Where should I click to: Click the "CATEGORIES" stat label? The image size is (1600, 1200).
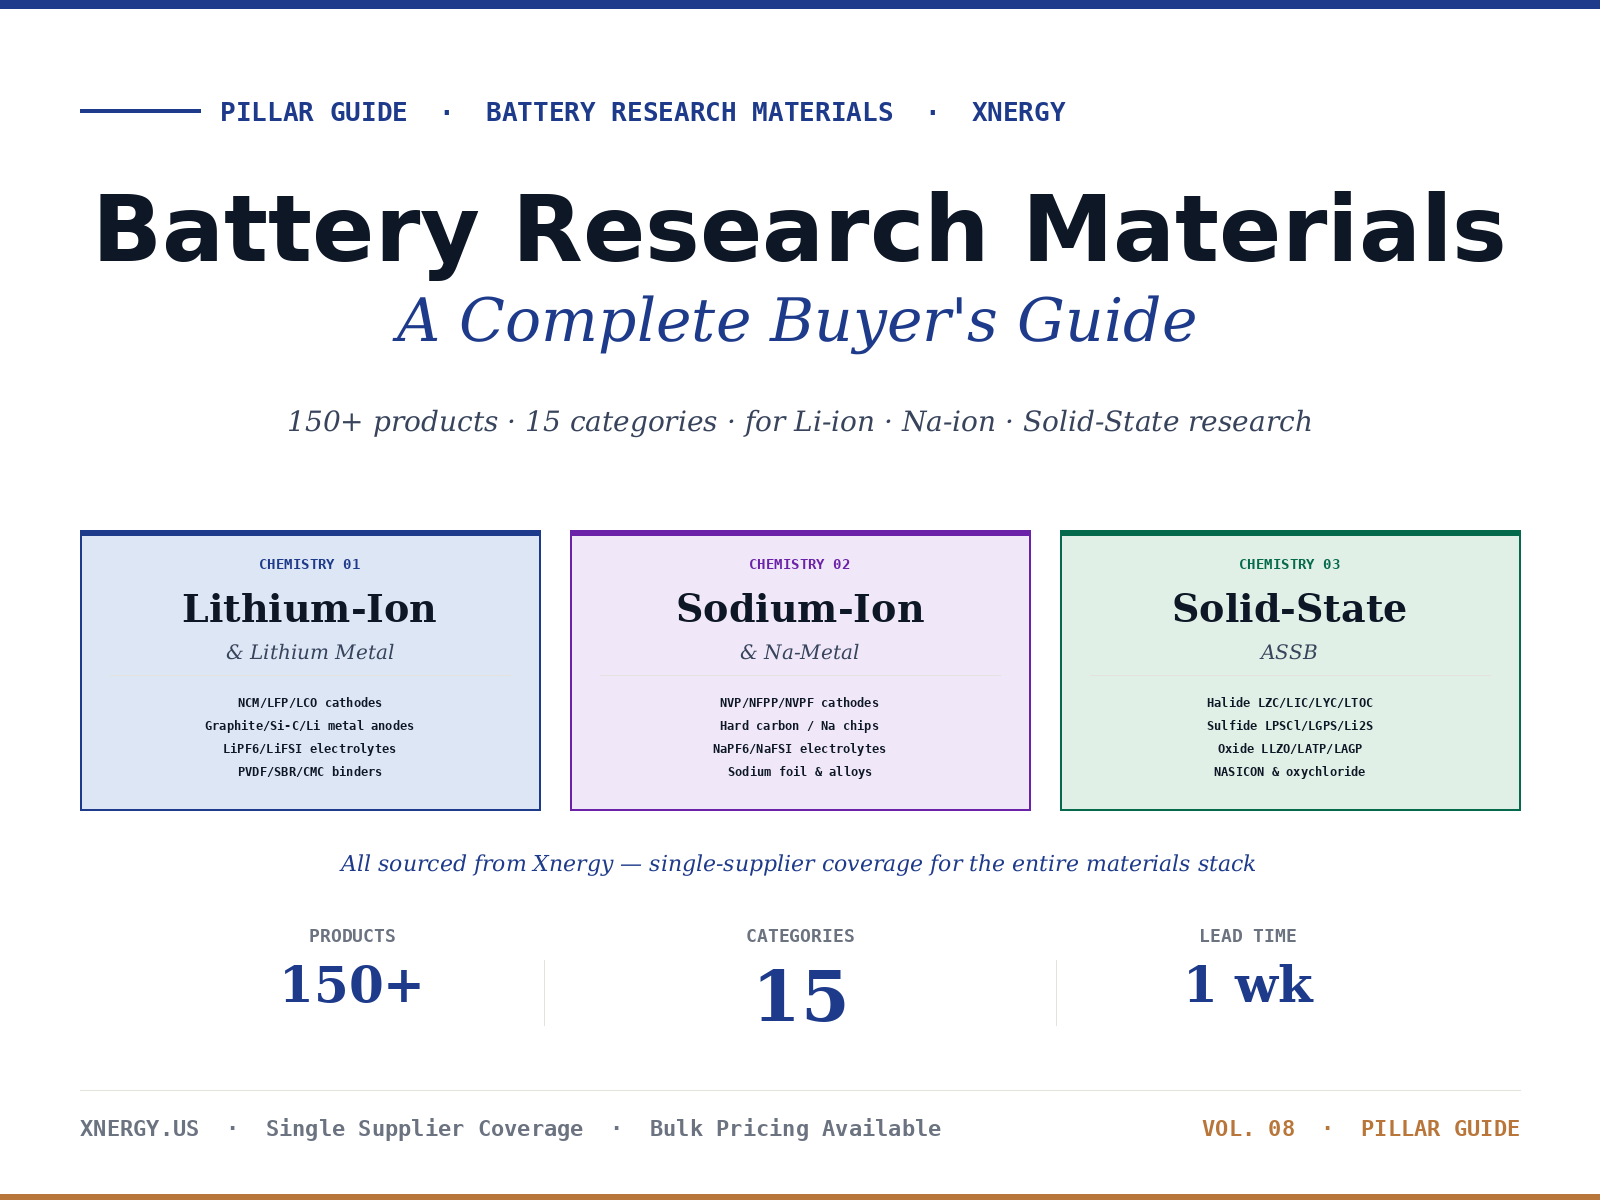point(800,936)
